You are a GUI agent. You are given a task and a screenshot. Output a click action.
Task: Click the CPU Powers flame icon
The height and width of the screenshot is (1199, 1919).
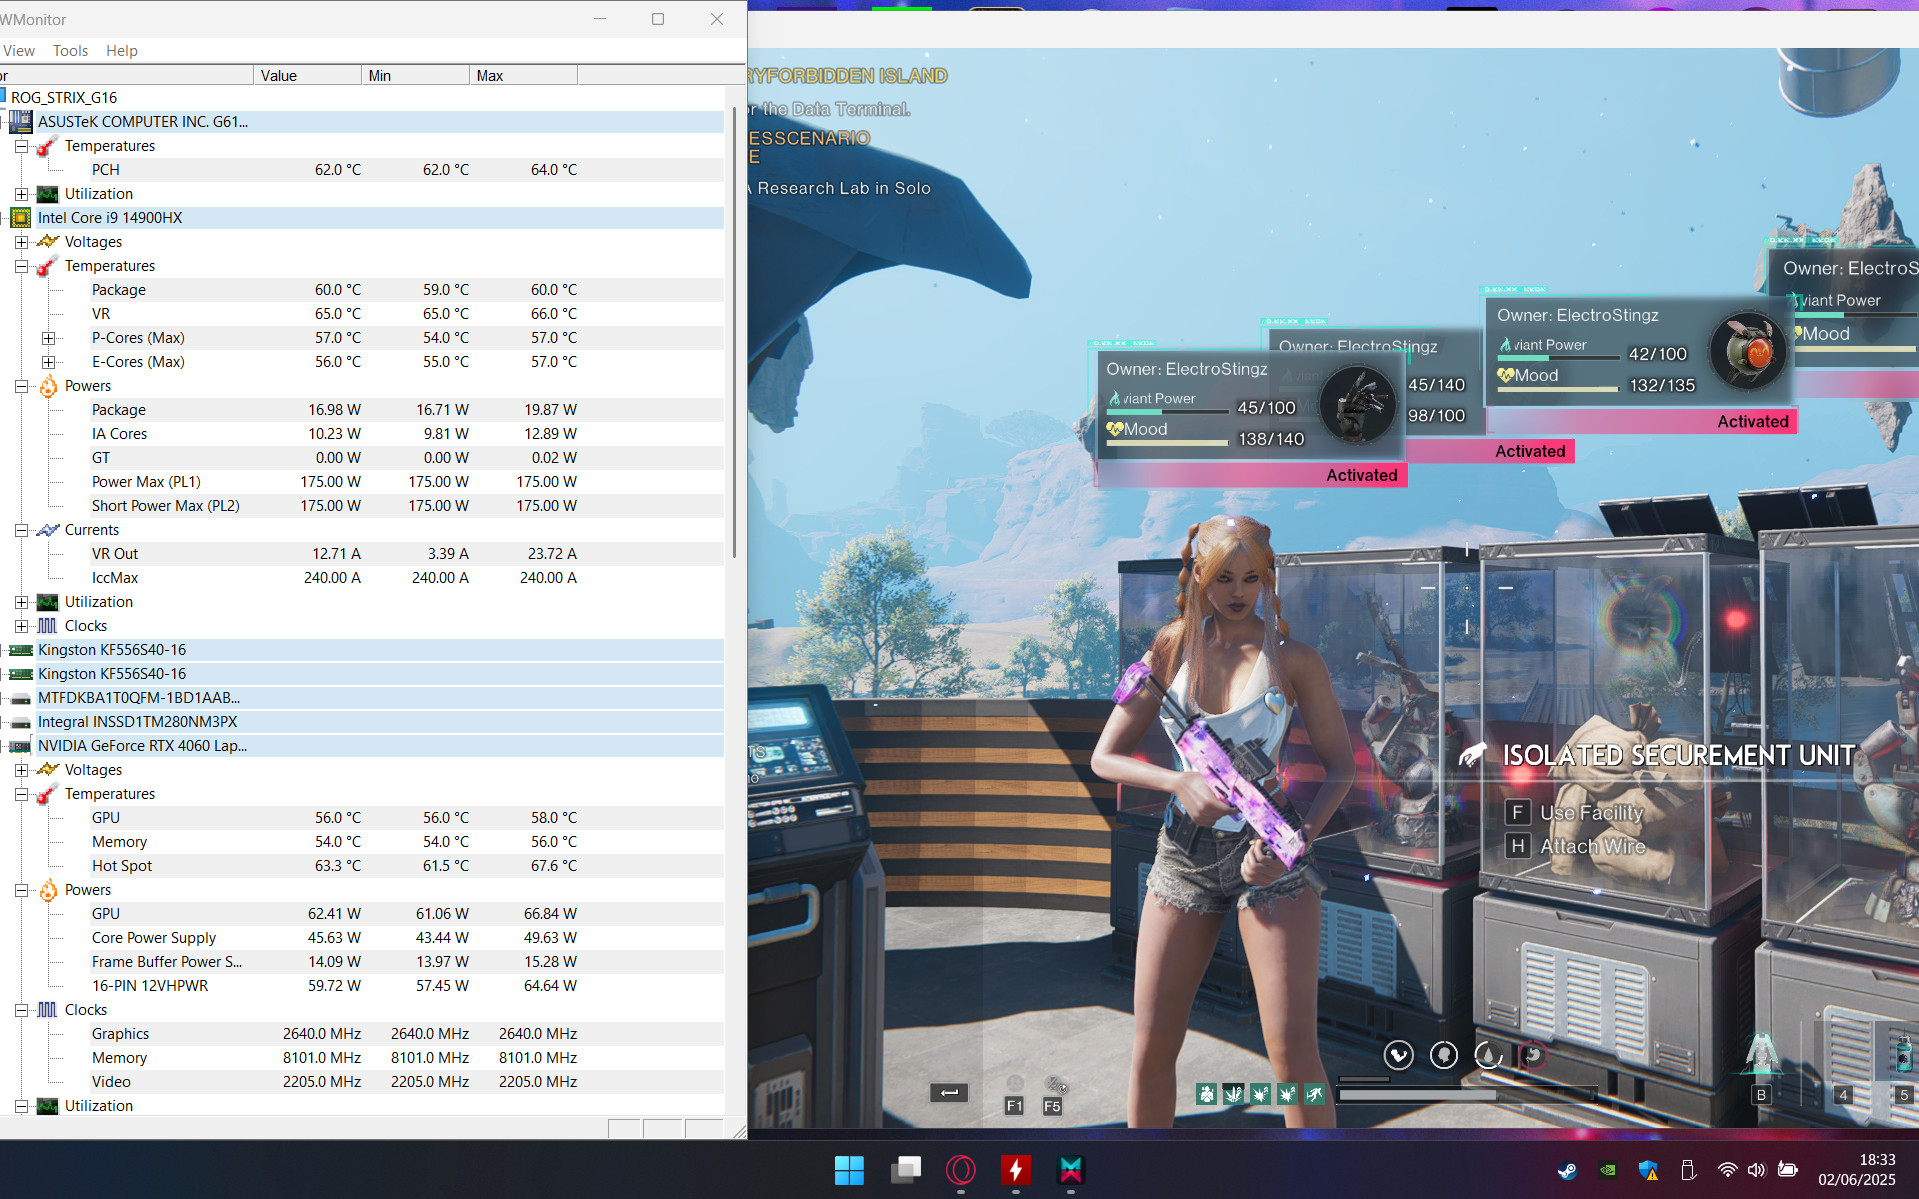click(x=47, y=386)
